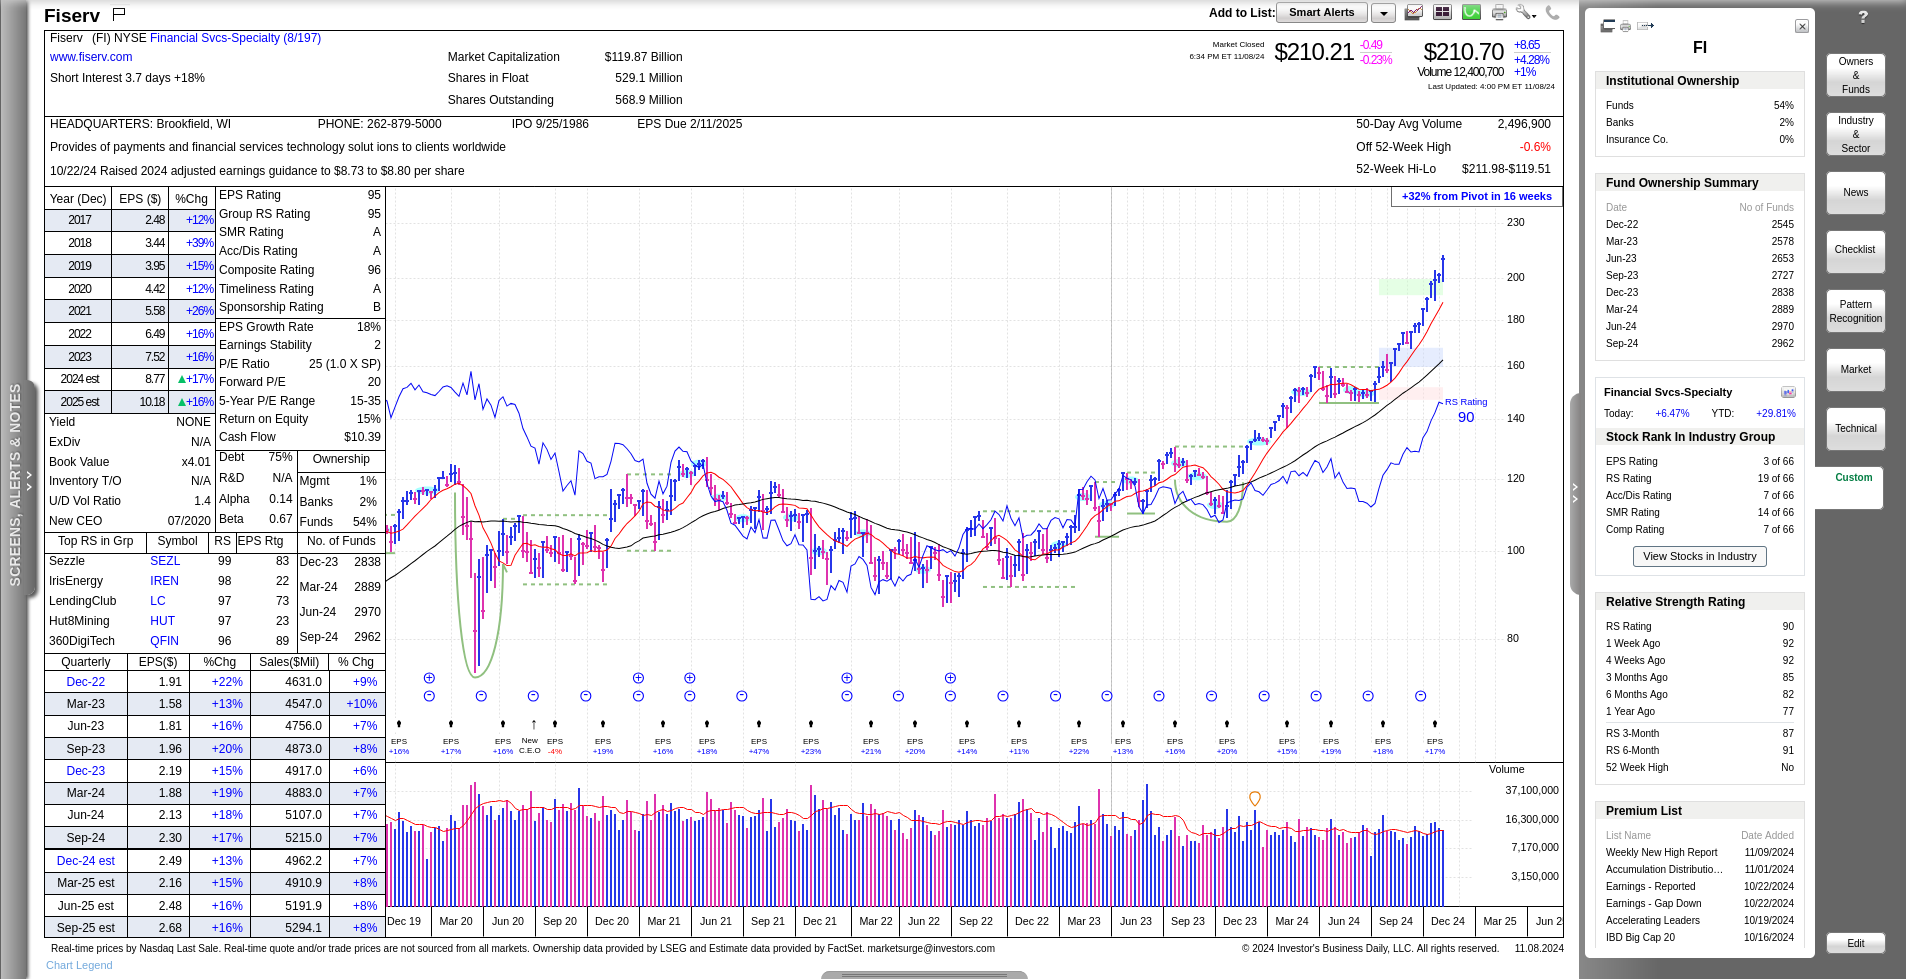Open the Pattern Recognition tab

pos(1855,311)
